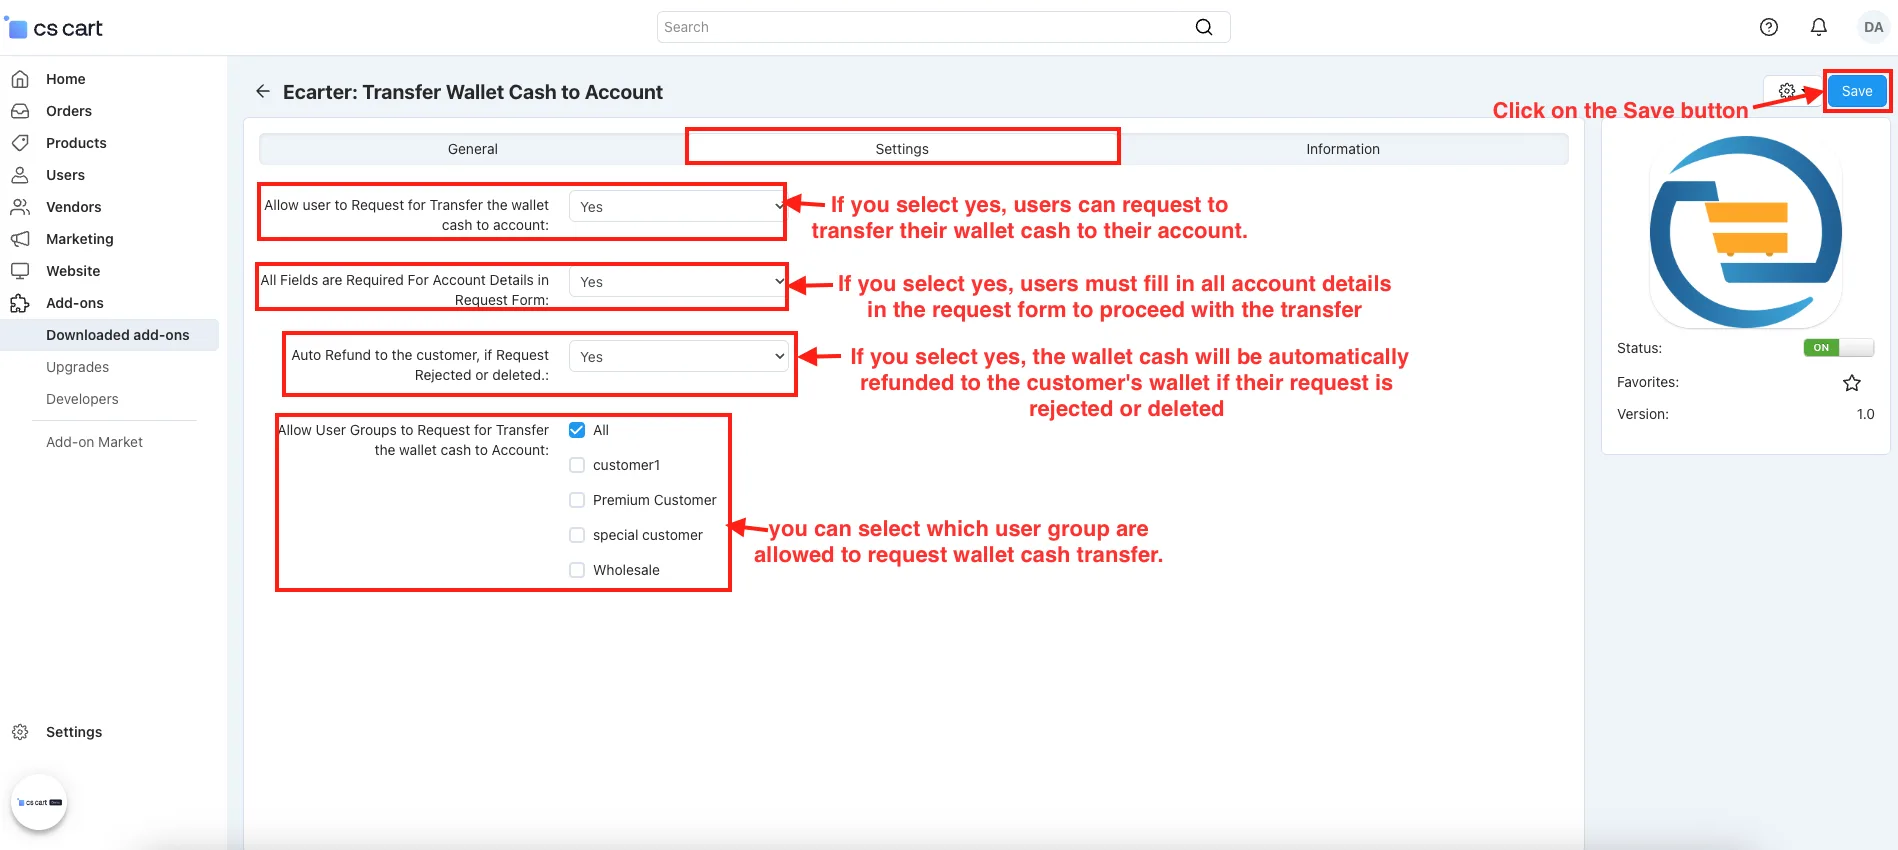Open the DA user avatar menu
1898x850 pixels.
1873,27
